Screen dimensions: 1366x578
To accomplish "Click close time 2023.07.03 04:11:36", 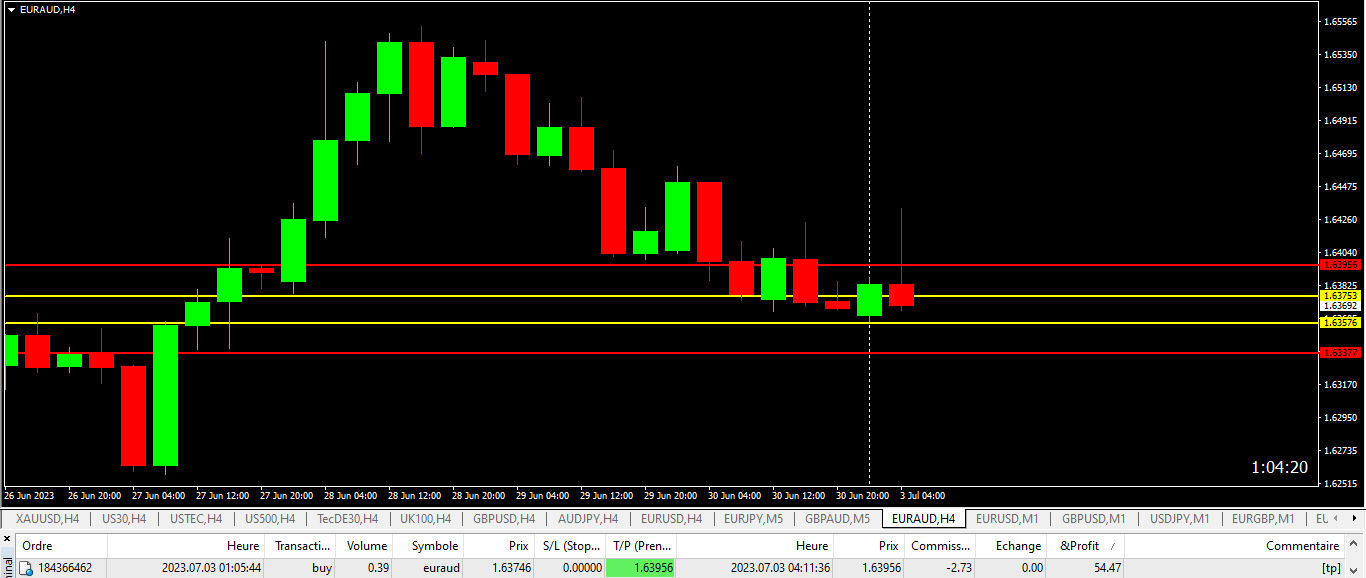I will tap(780, 568).
